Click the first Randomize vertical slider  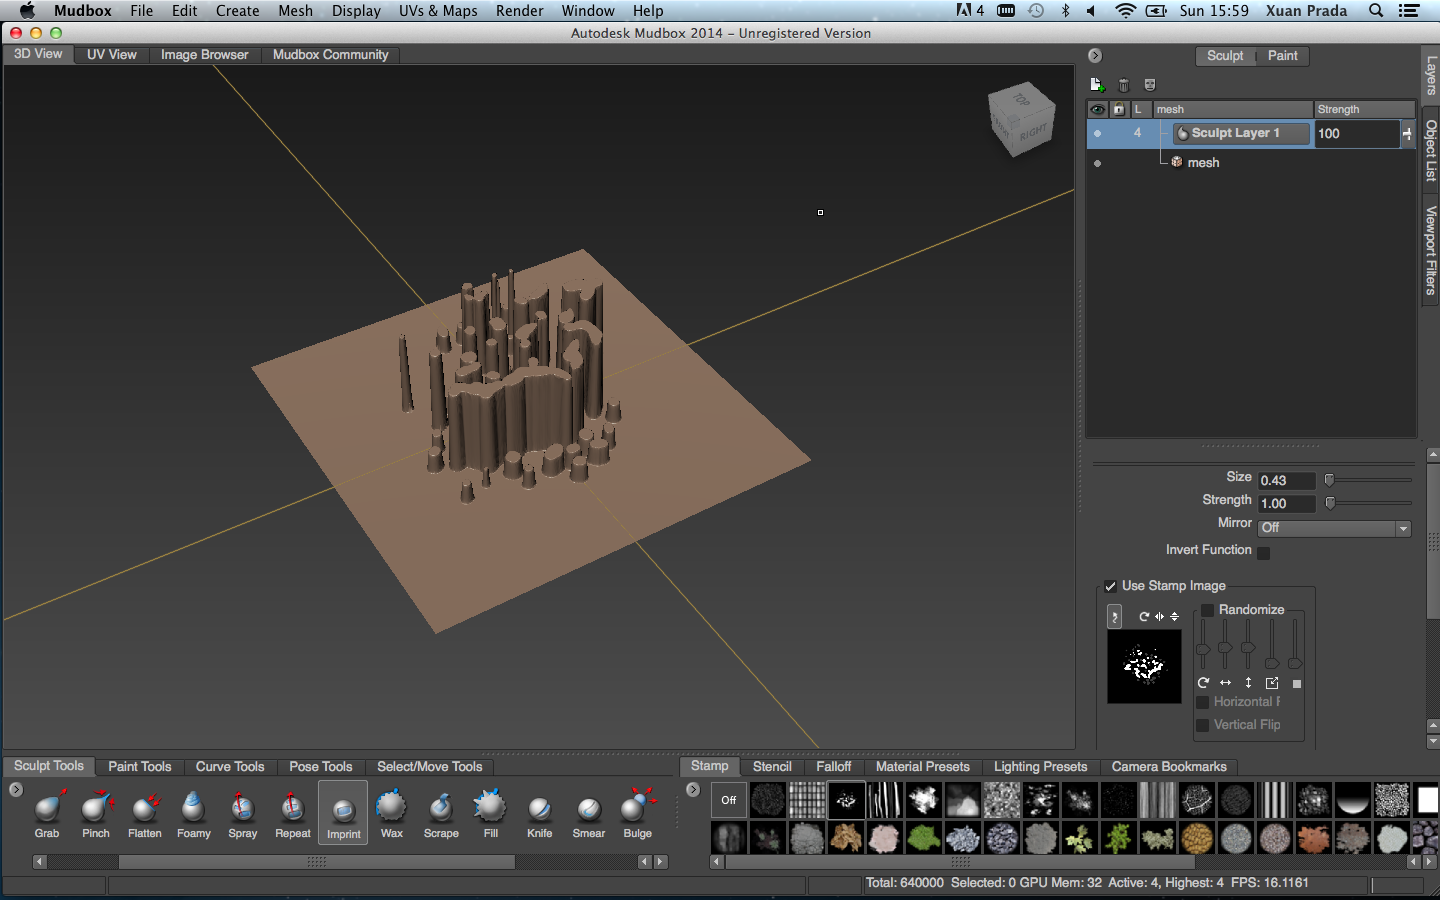[1203, 643]
